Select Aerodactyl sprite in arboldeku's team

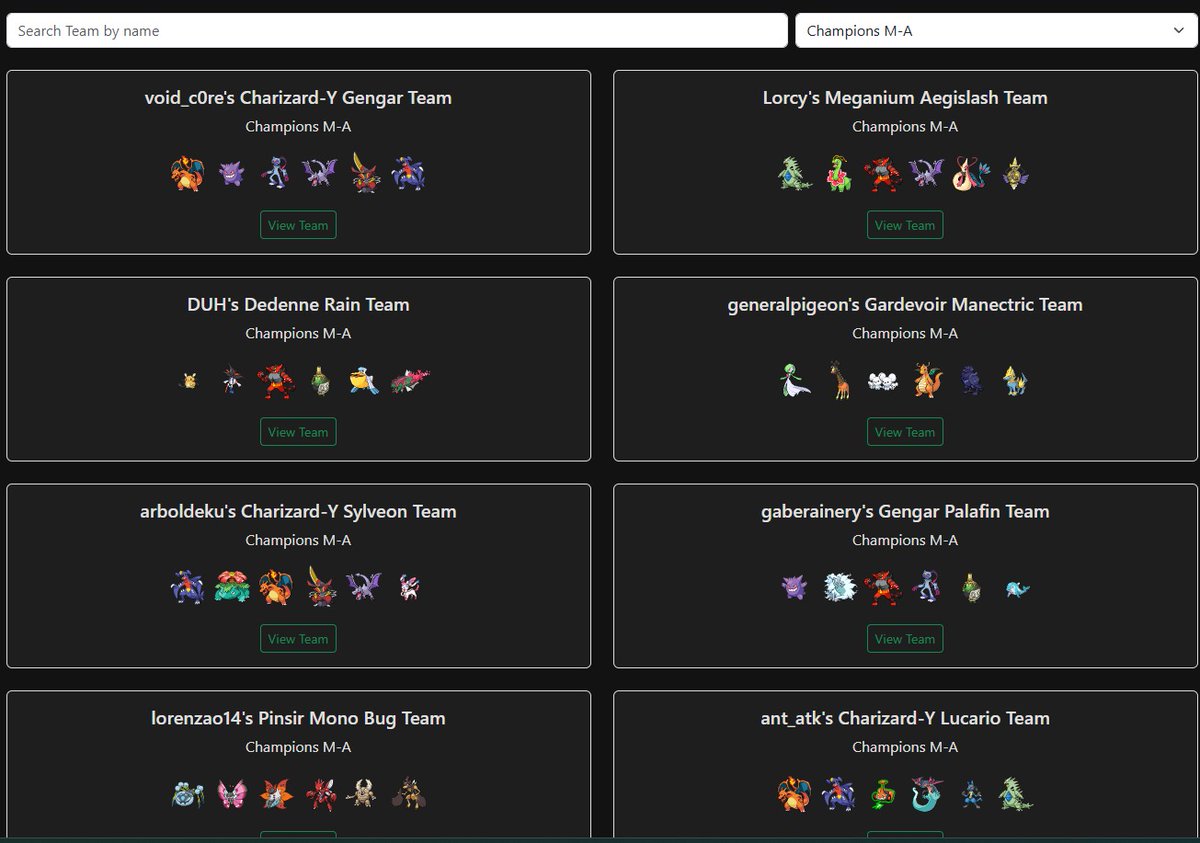(365, 587)
